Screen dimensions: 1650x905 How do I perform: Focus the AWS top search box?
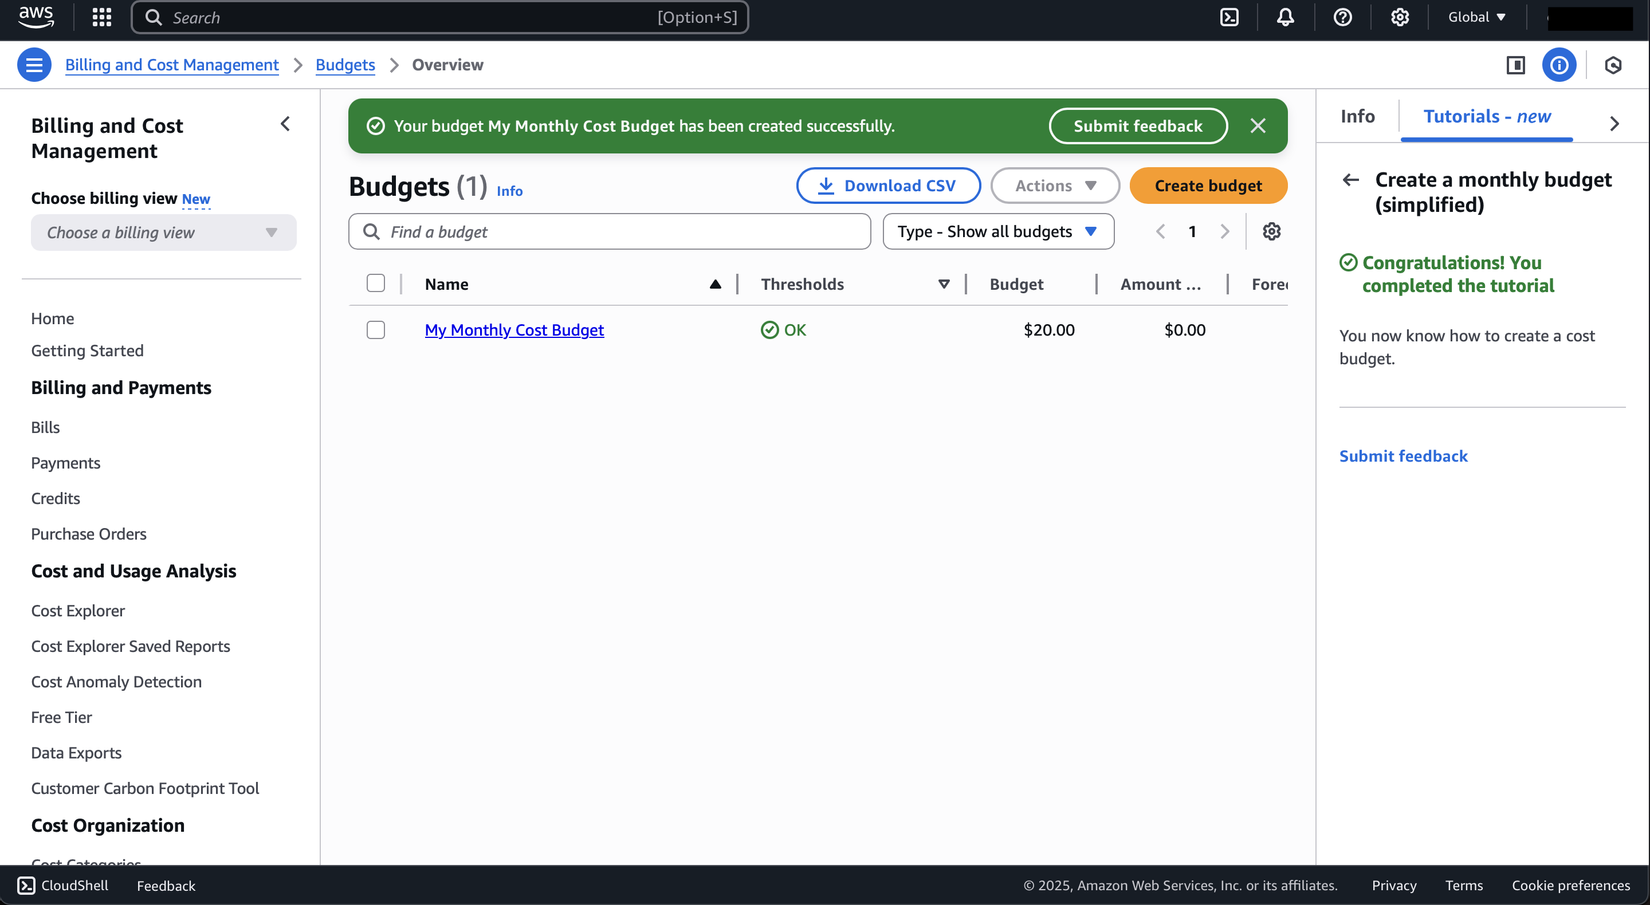[x=440, y=17]
